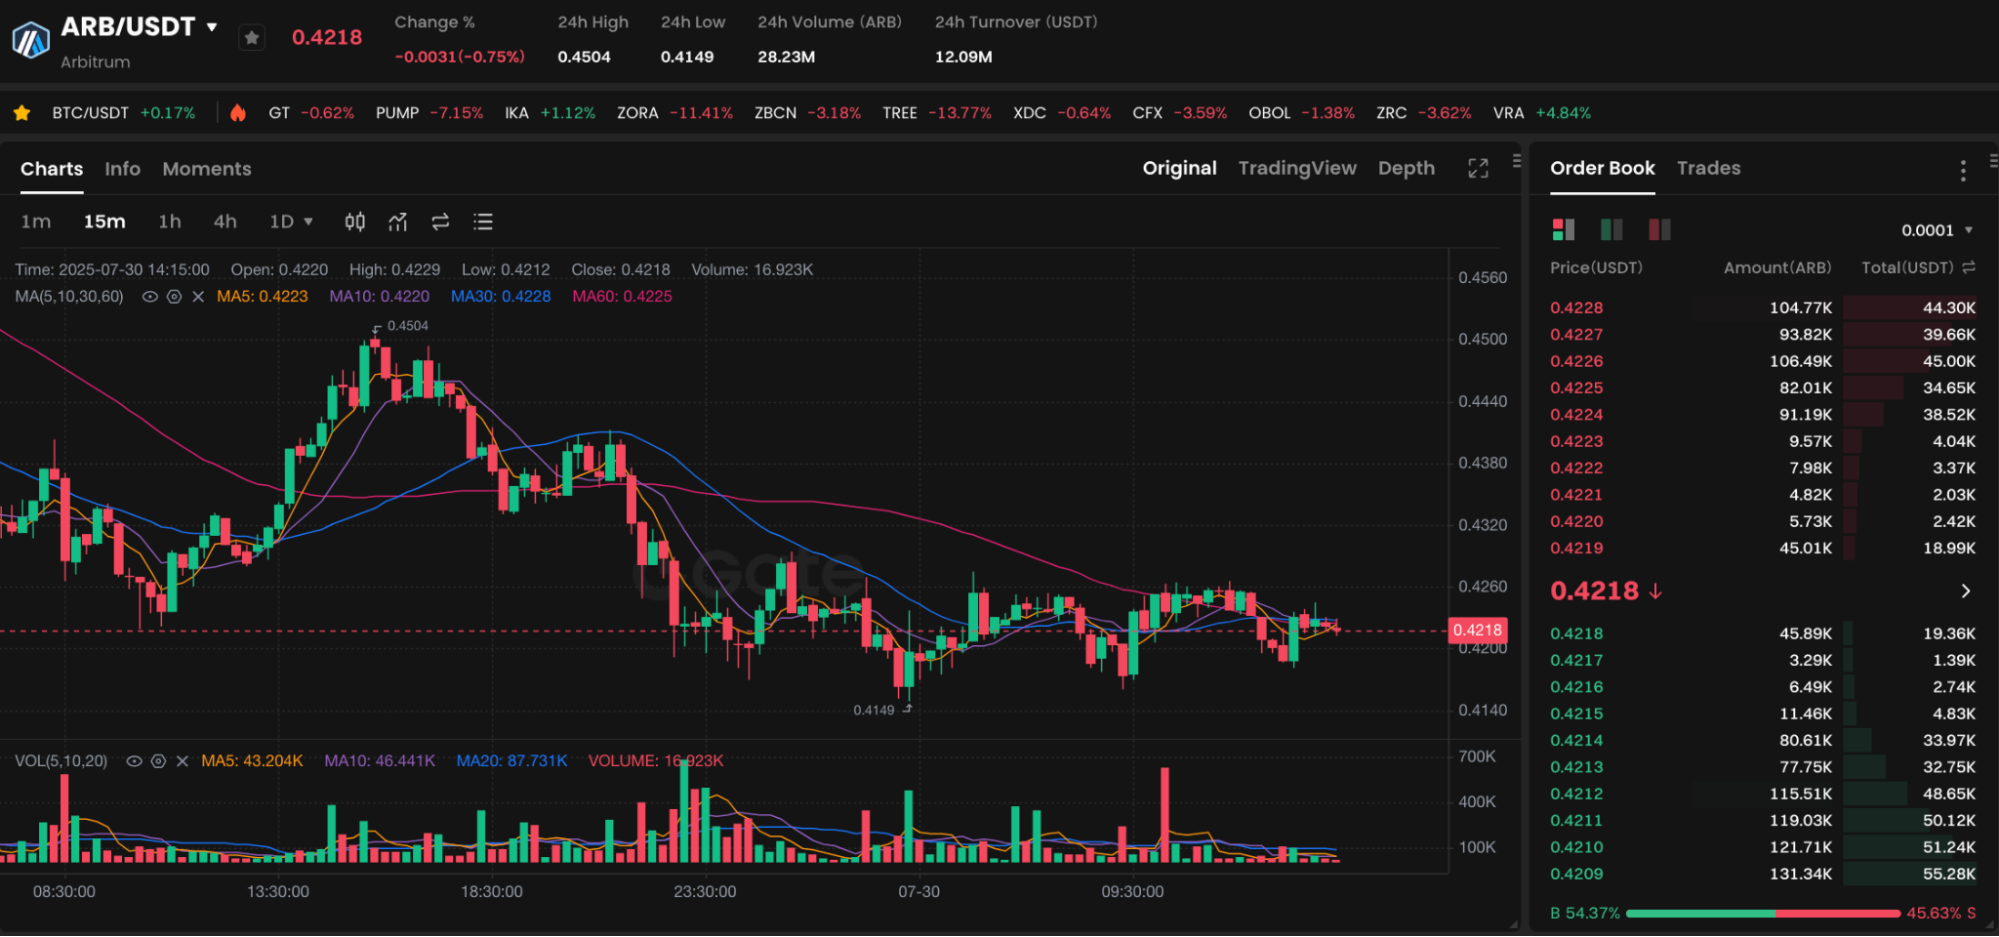Screen dimensions: 1999x937
Task: Click the yellow favorites star in ticker bar
Action: pyautogui.click(x=22, y=113)
